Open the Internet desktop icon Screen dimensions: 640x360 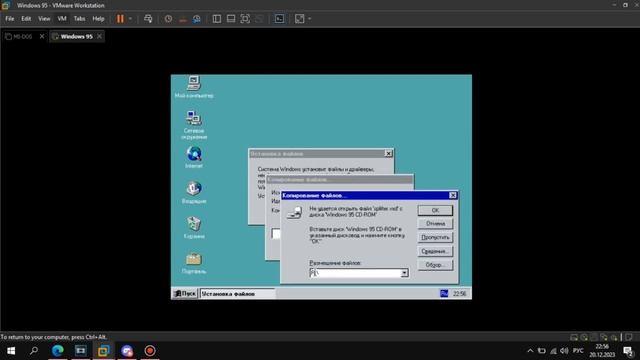click(x=194, y=157)
